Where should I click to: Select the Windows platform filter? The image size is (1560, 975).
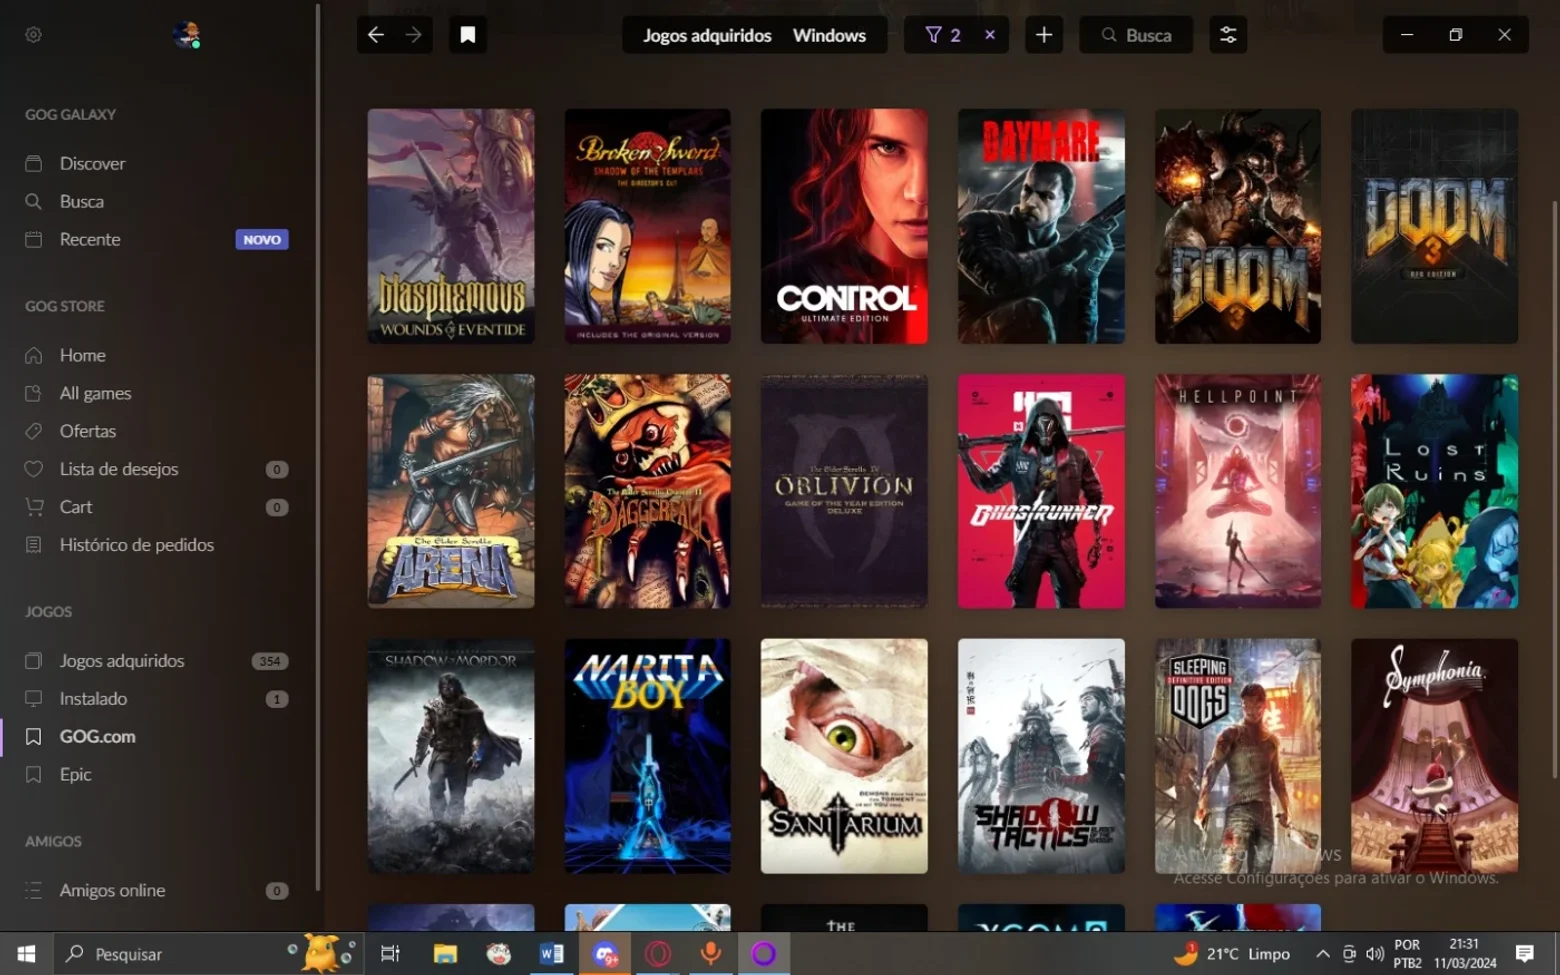pos(829,35)
